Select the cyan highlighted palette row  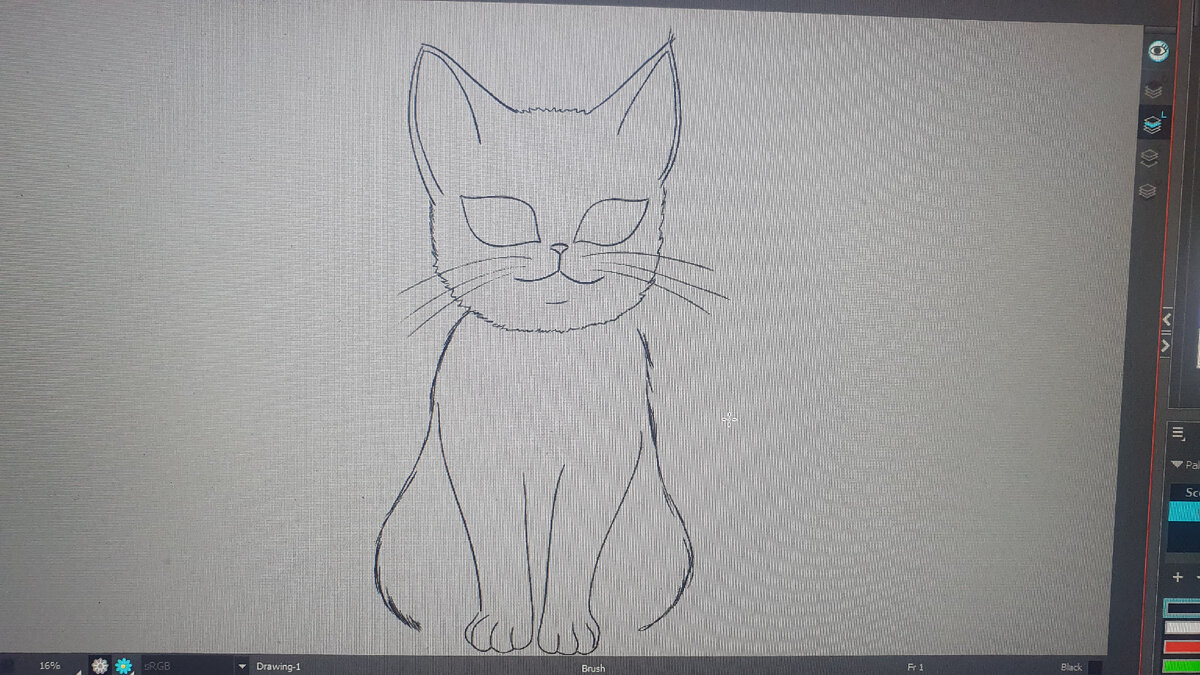pos(1184,511)
